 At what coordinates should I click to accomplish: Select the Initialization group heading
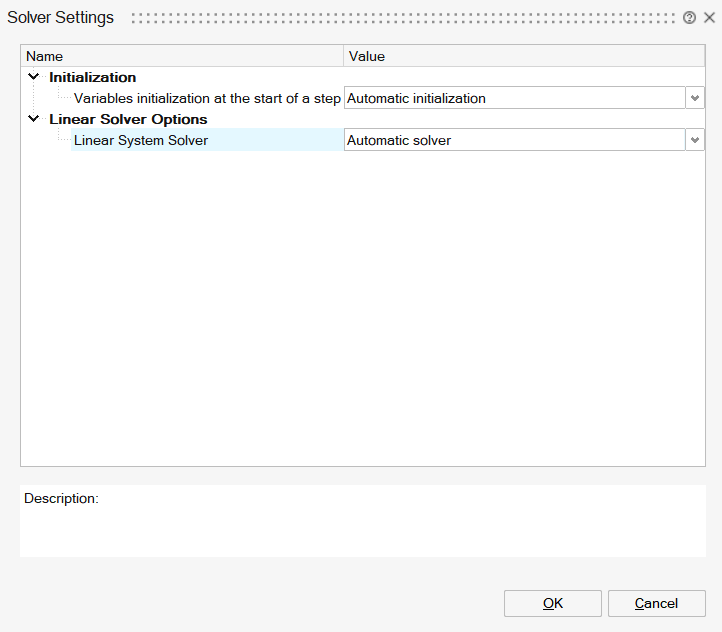pos(93,77)
